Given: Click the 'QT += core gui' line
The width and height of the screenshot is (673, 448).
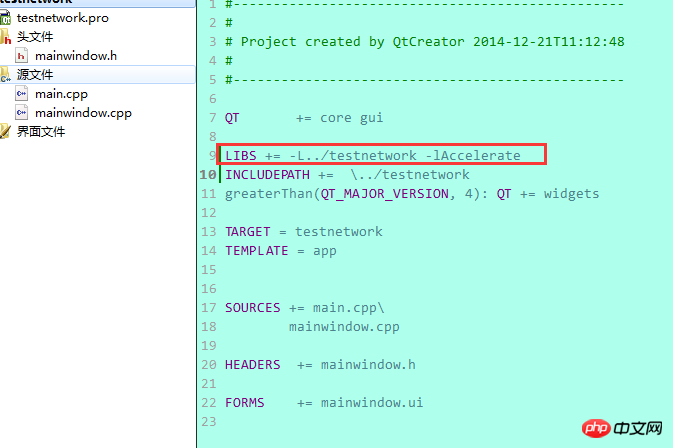Looking at the screenshot, I should (x=304, y=118).
